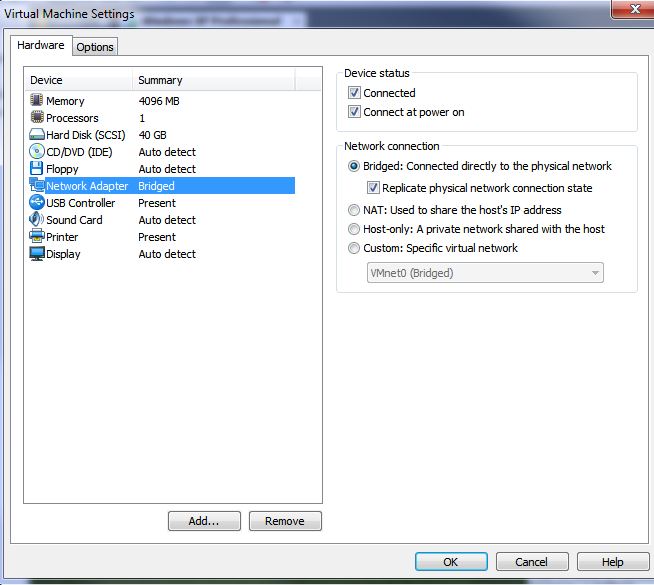Click the CD/DVD (IDE) disc icon
This screenshot has width=654, height=585.
coord(37,151)
